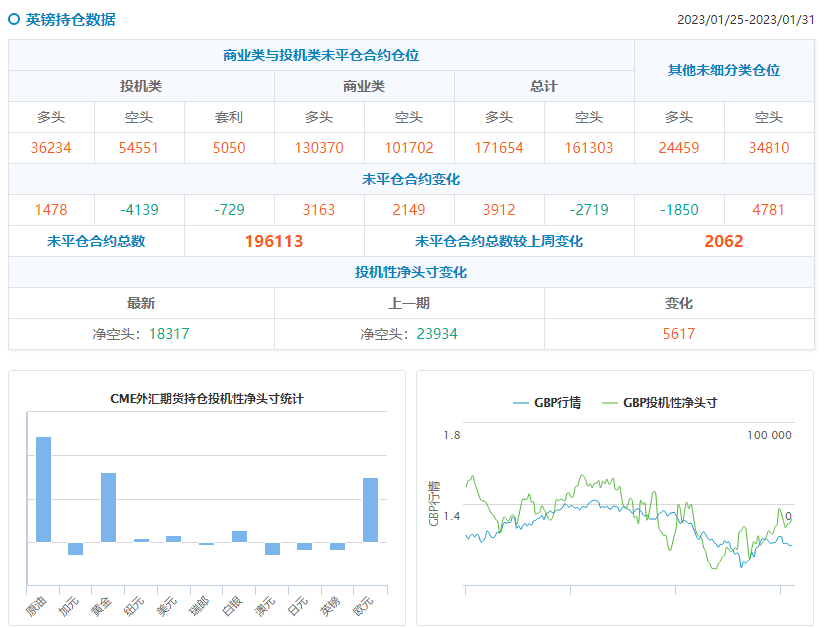Viewport: 831px width, 628px height.
Task: Click the 投机类 column header
Action: (x=141, y=86)
